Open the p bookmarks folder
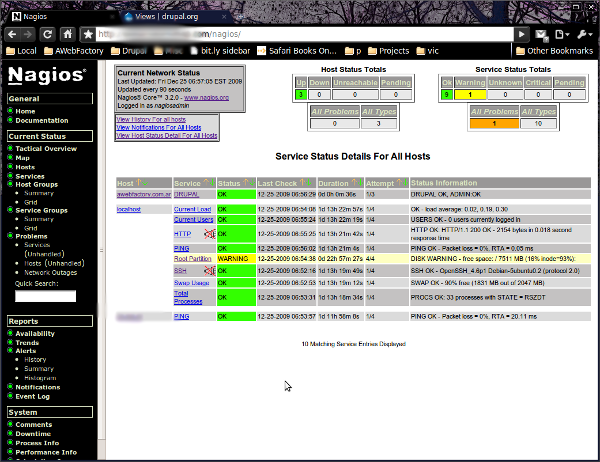Image resolution: width=600 pixels, height=462 pixels. (x=353, y=51)
